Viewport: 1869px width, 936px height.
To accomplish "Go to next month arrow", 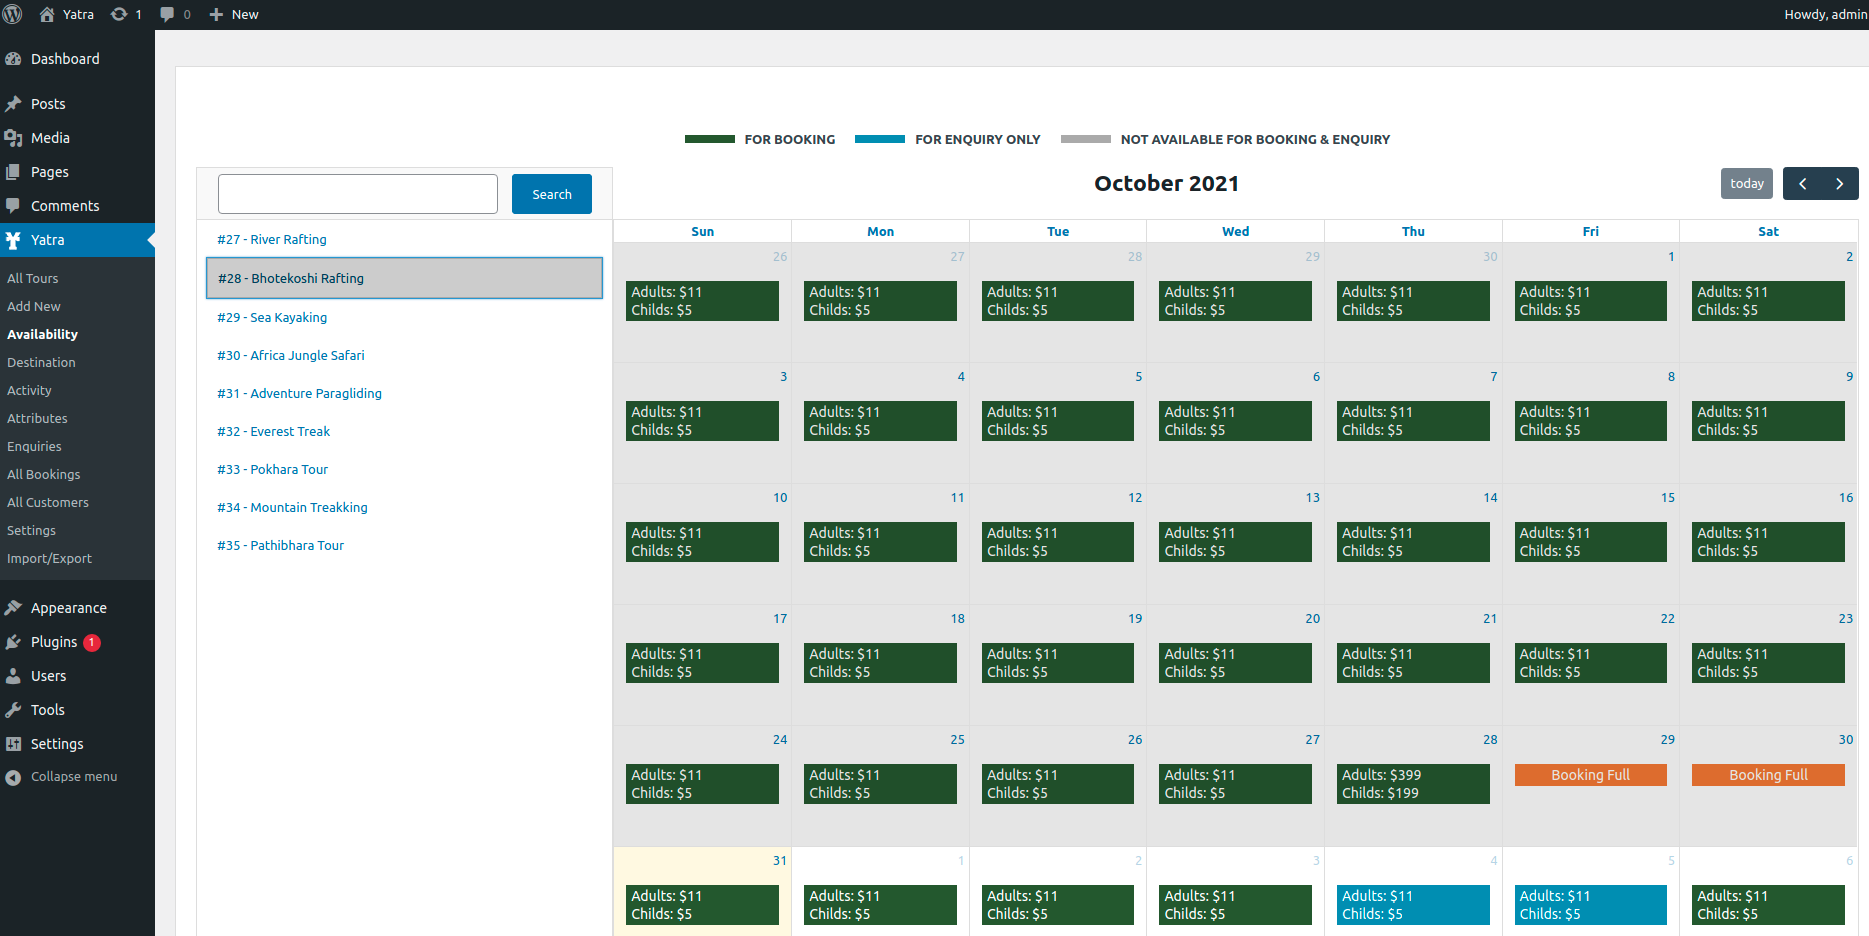I will 1840,183.
